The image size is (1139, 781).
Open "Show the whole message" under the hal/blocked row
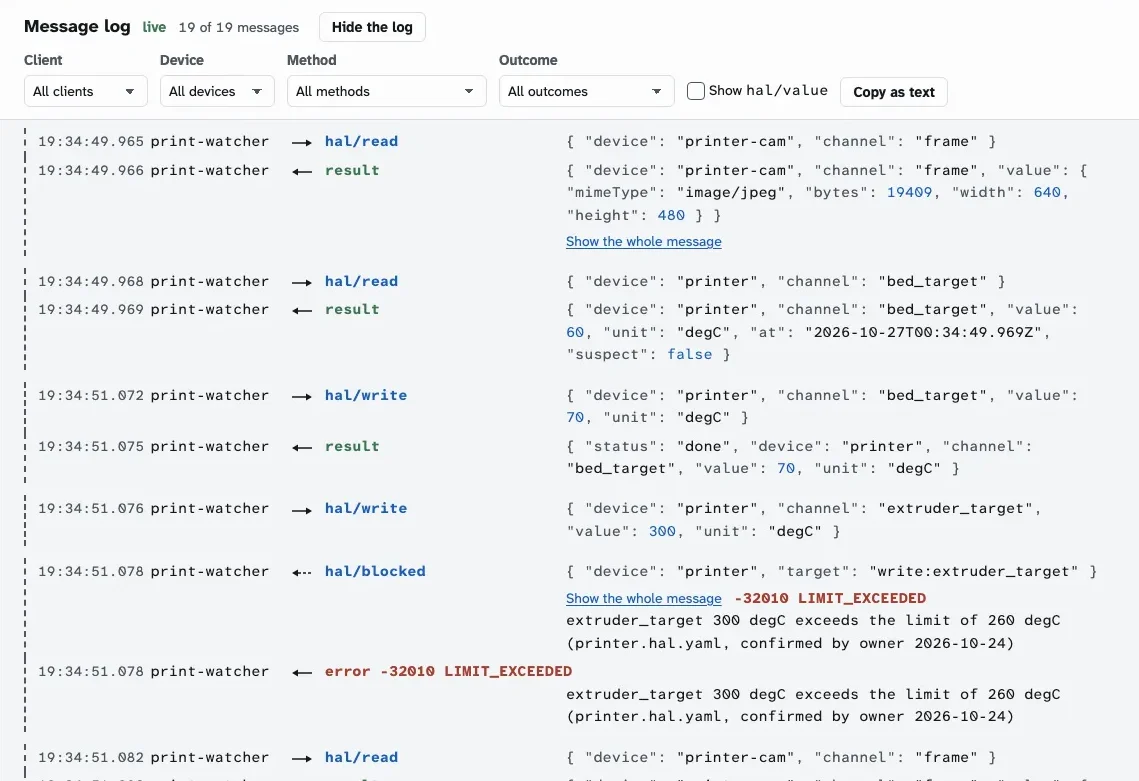tap(644, 598)
